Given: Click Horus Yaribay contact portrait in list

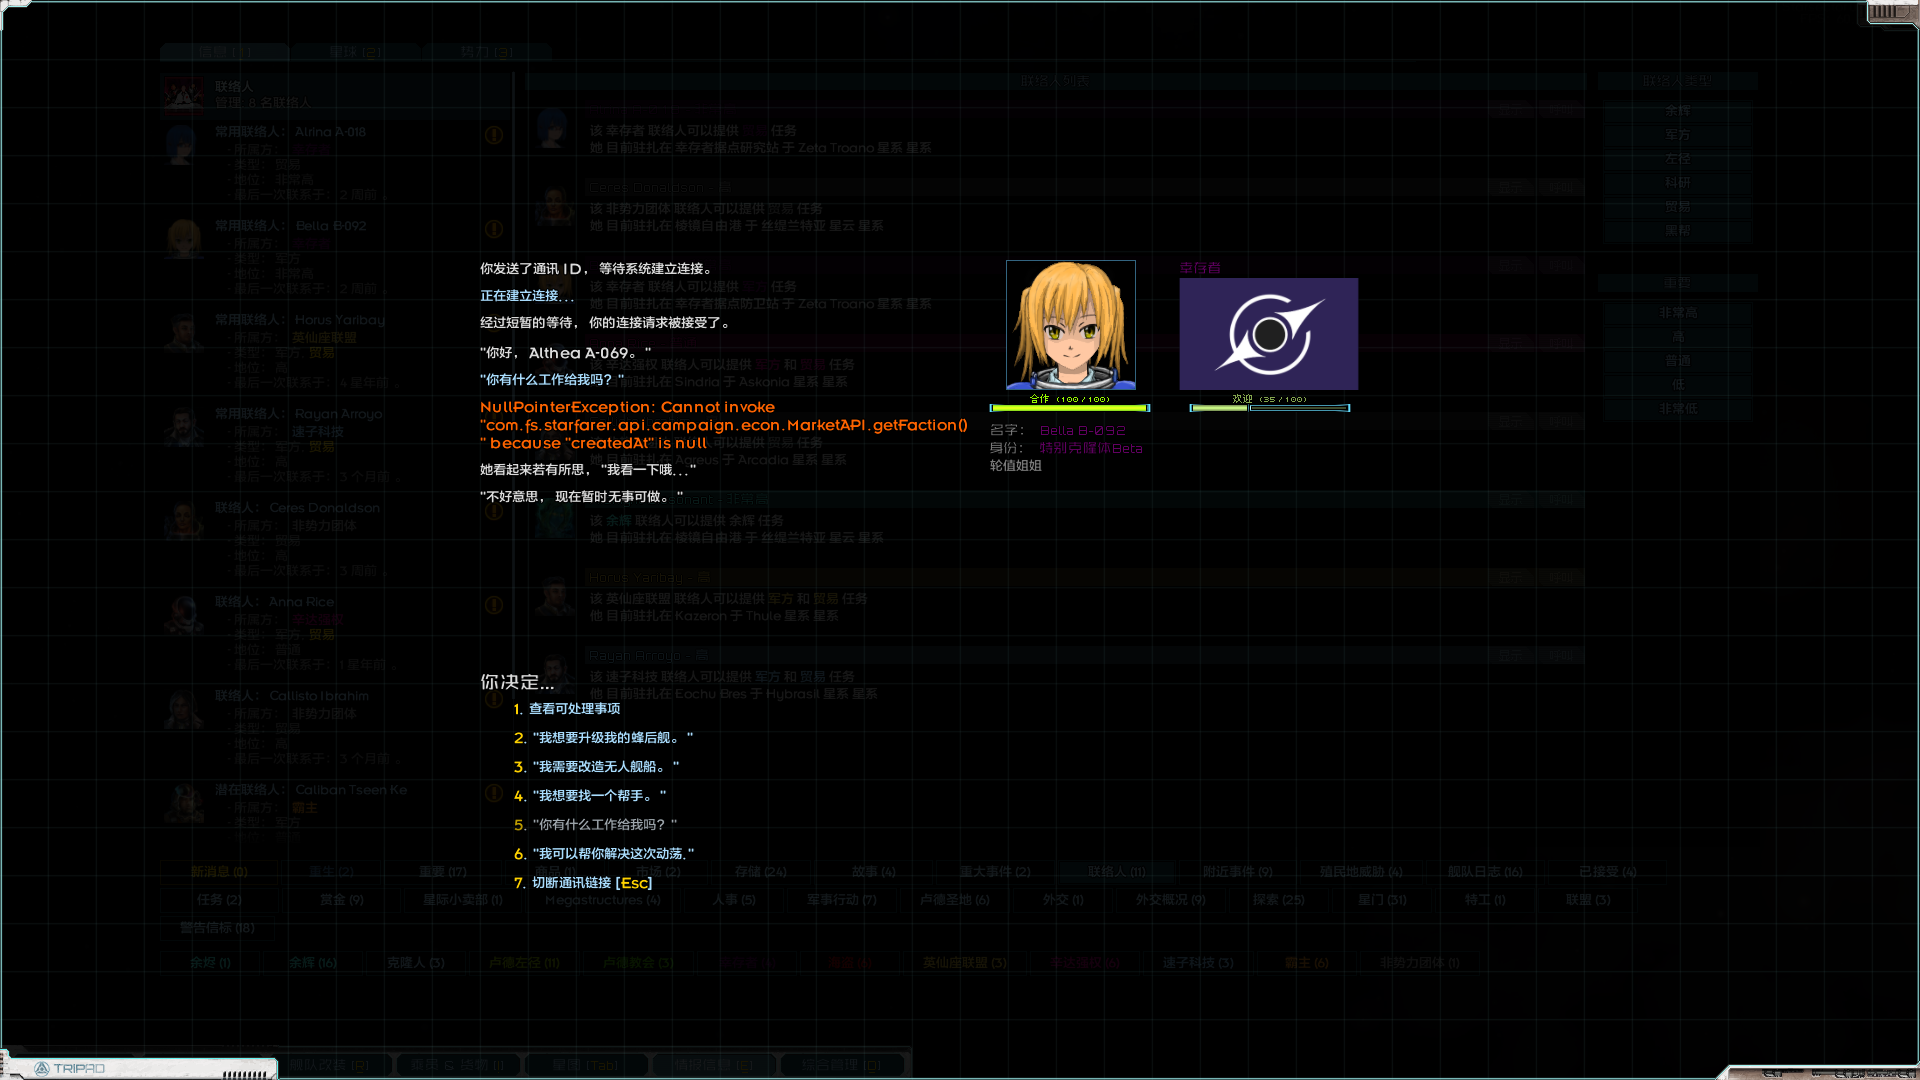Looking at the screenshot, I should [184, 334].
